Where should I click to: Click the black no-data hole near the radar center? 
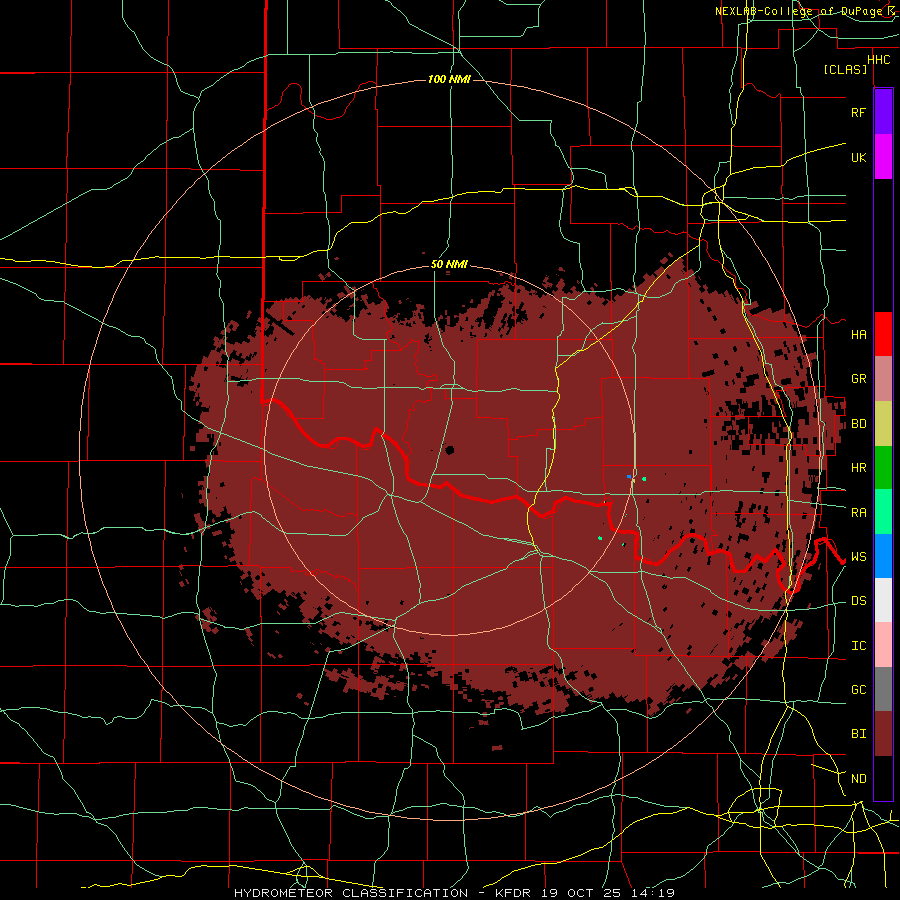449,450
